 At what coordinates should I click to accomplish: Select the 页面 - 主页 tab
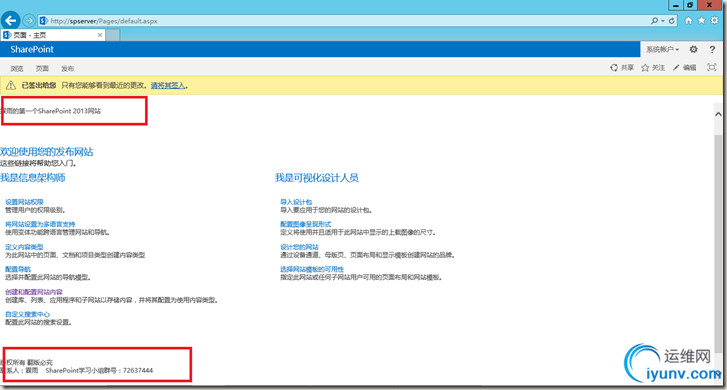[x=53, y=35]
